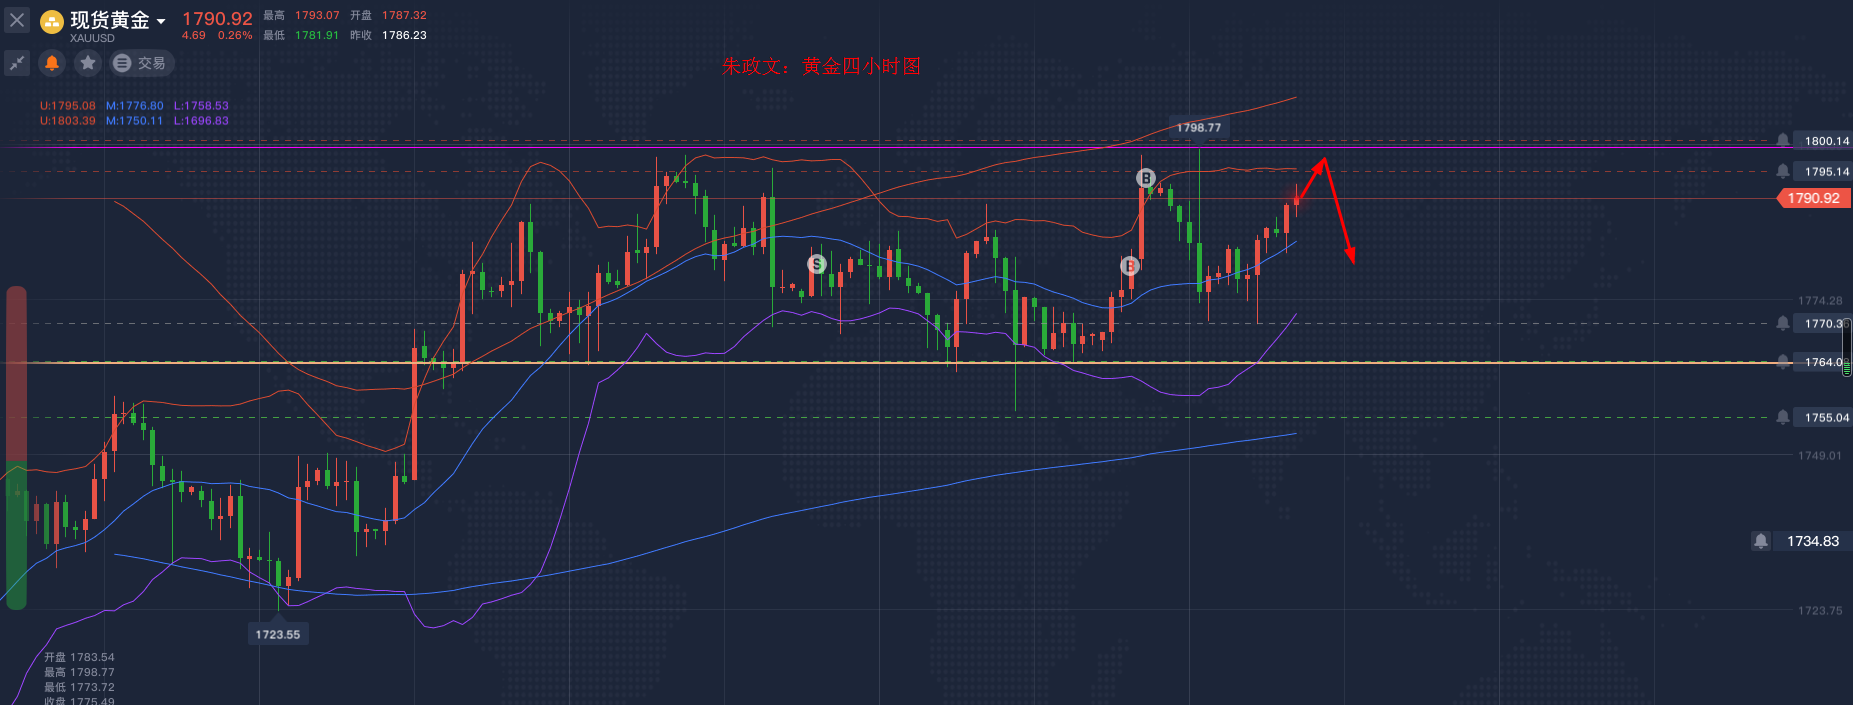Click the orange price alert bell icon
Screen dimensions: 1853x705
[52, 63]
